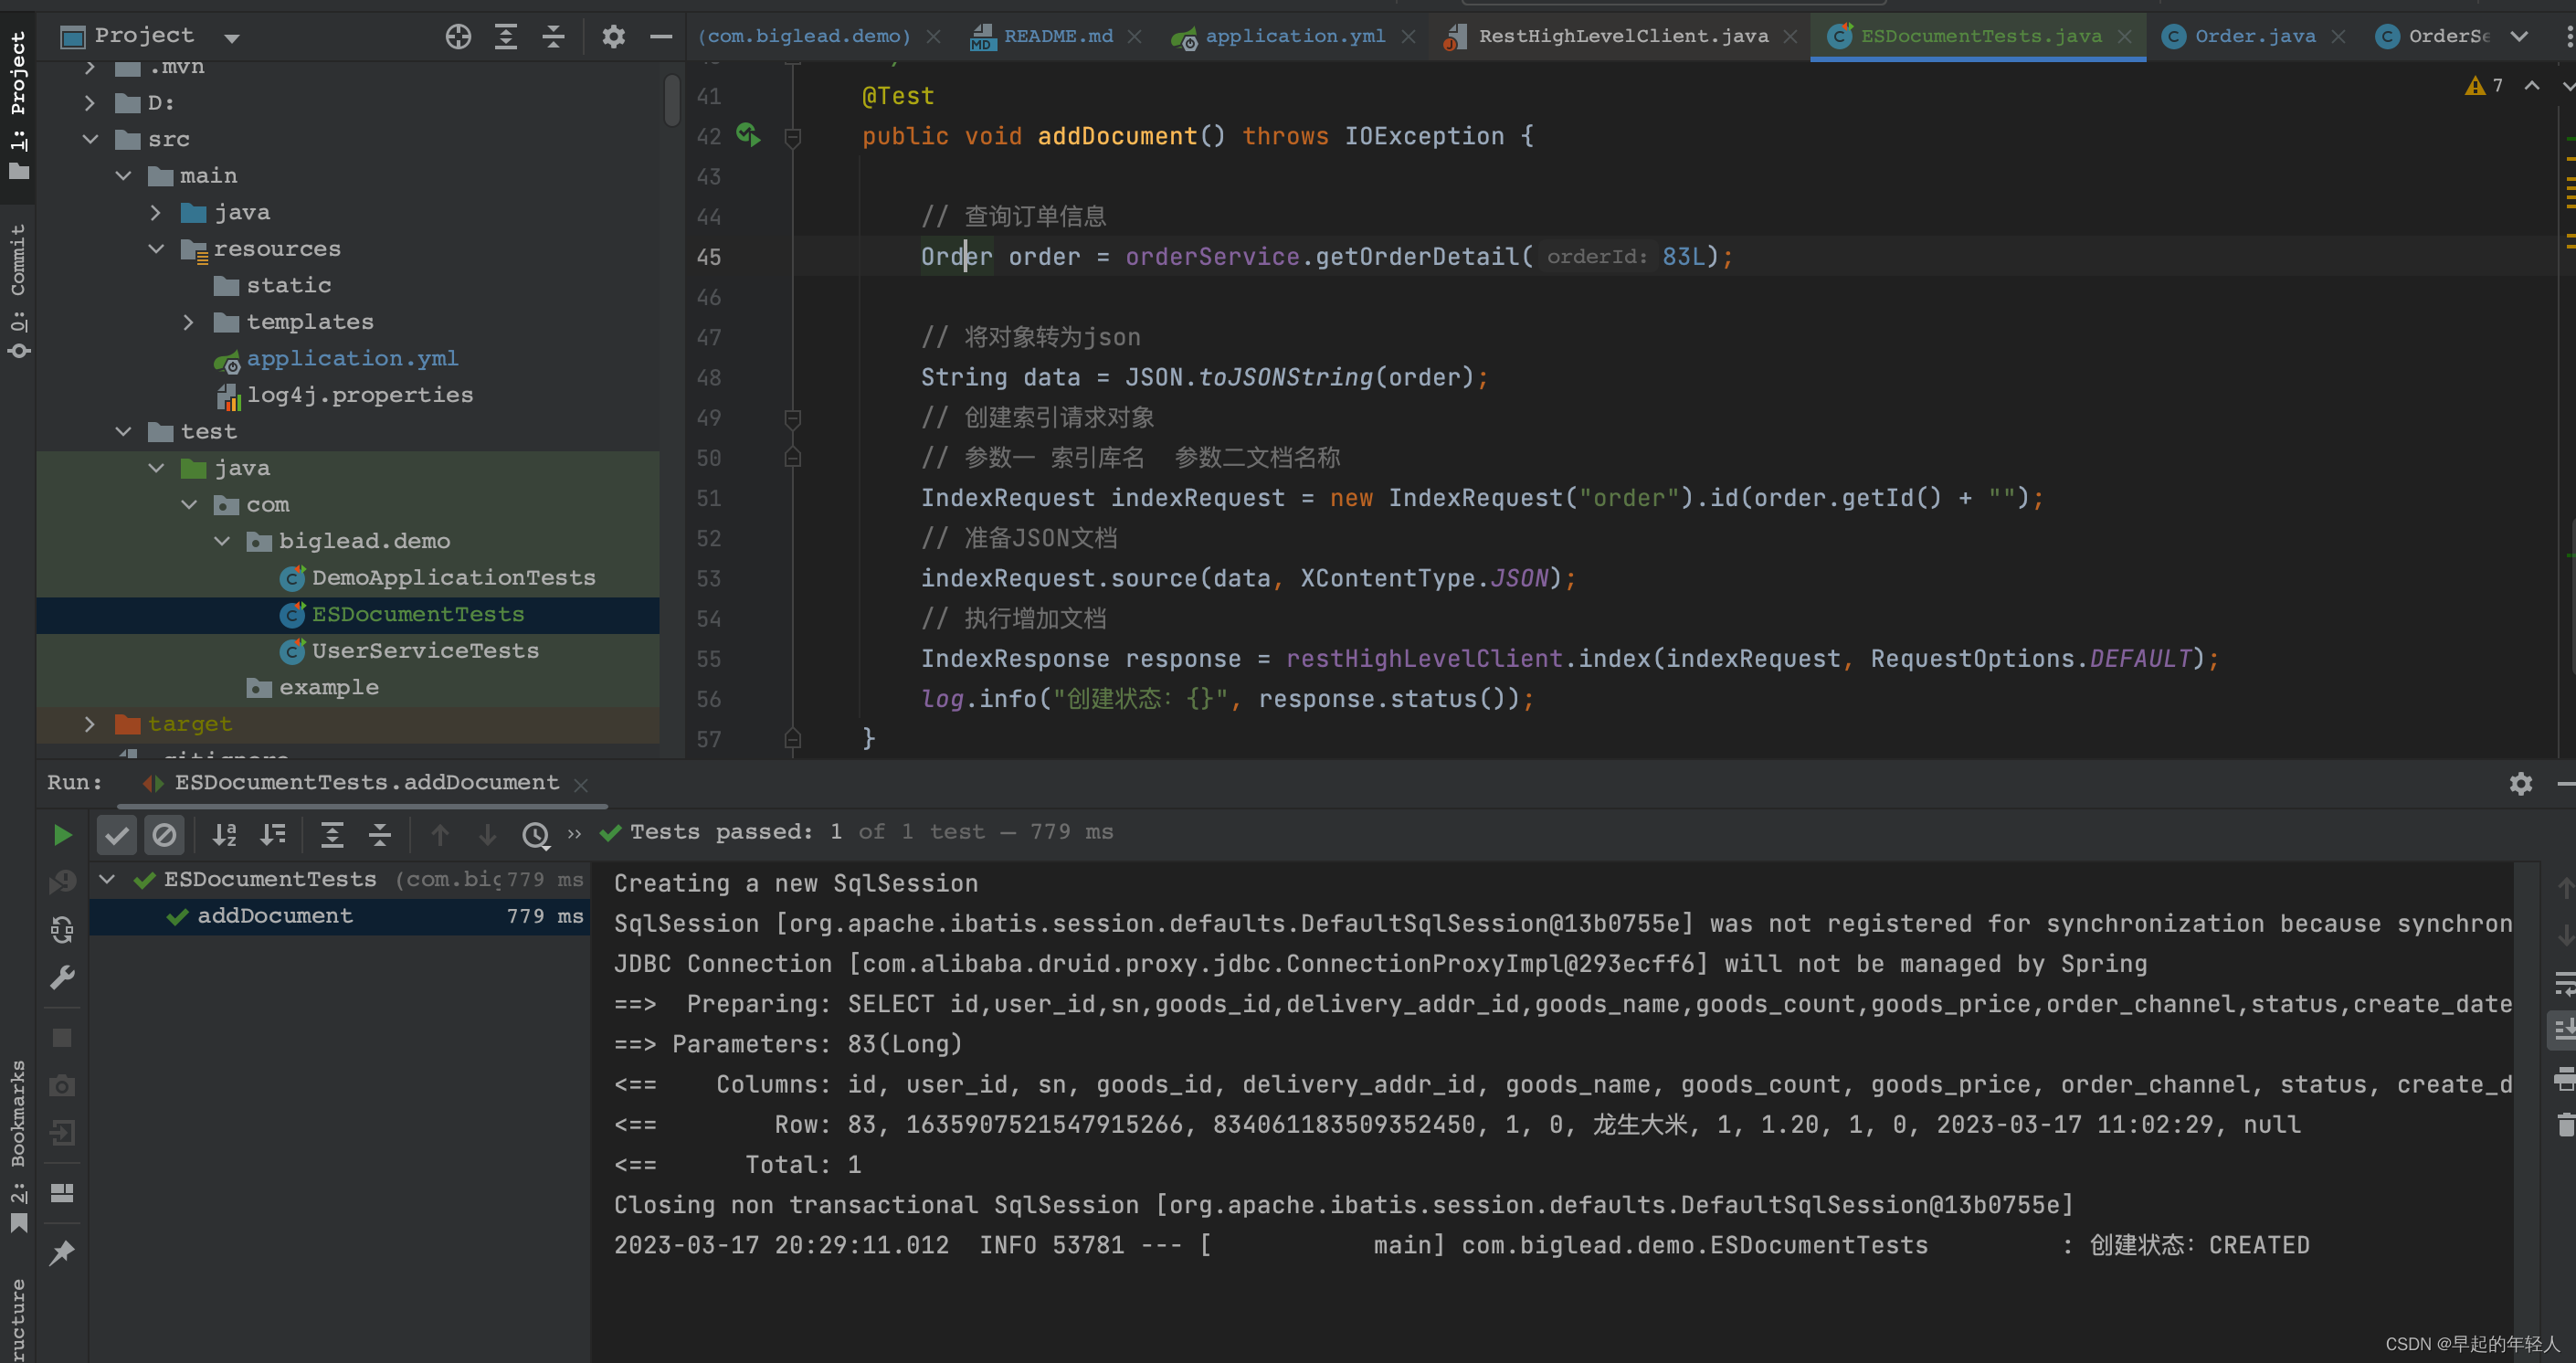Select DemoApplicationTests class
This screenshot has width=2576, height=1363.
tap(453, 578)
